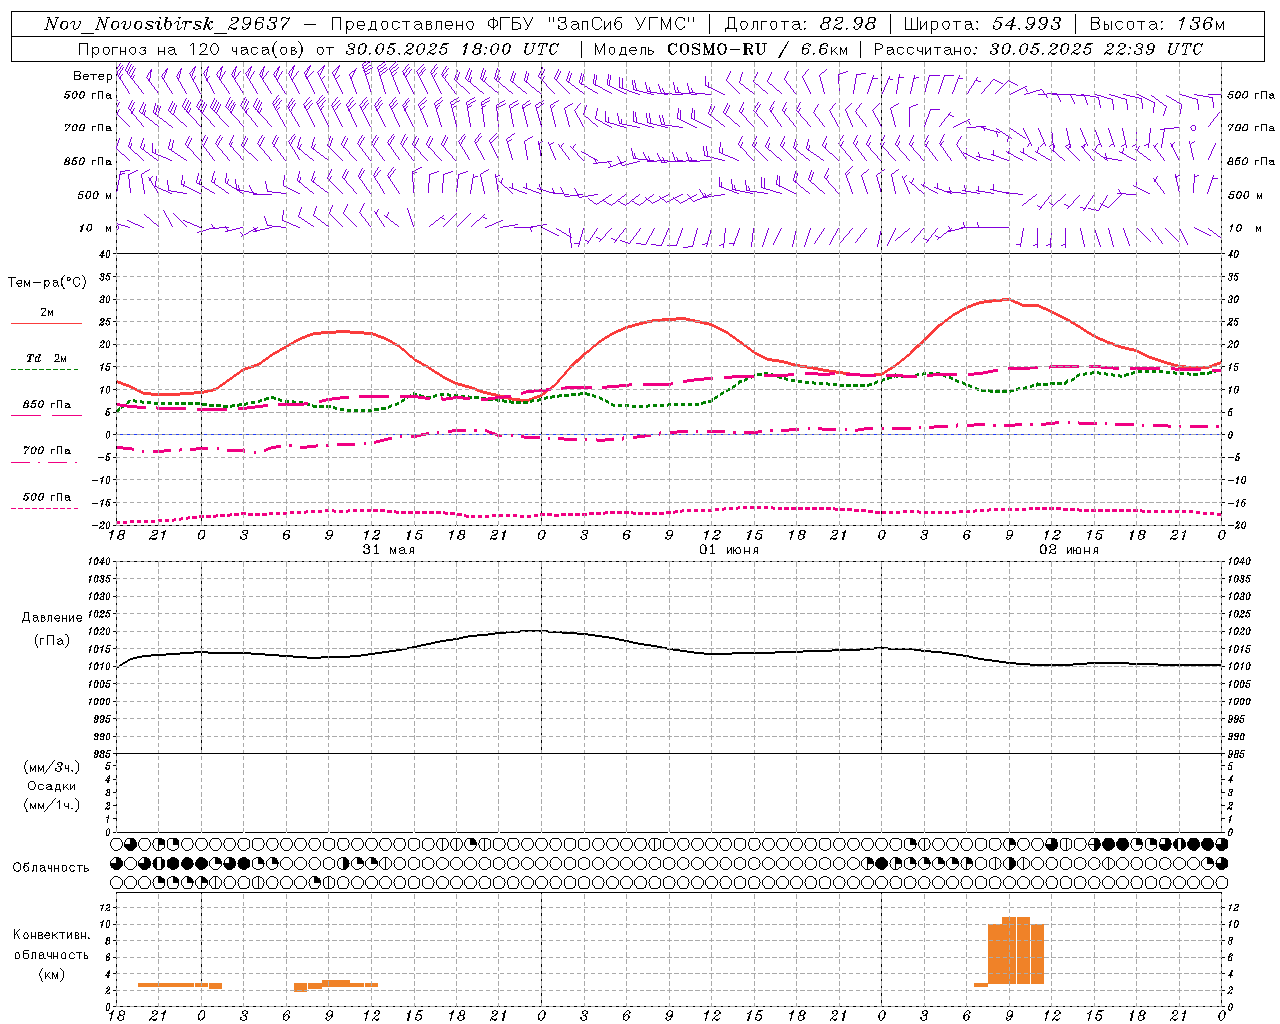Click the Долгота: 82.98 header field
The height and width of the screenshot is (1024, 1280).
[800, 24]
